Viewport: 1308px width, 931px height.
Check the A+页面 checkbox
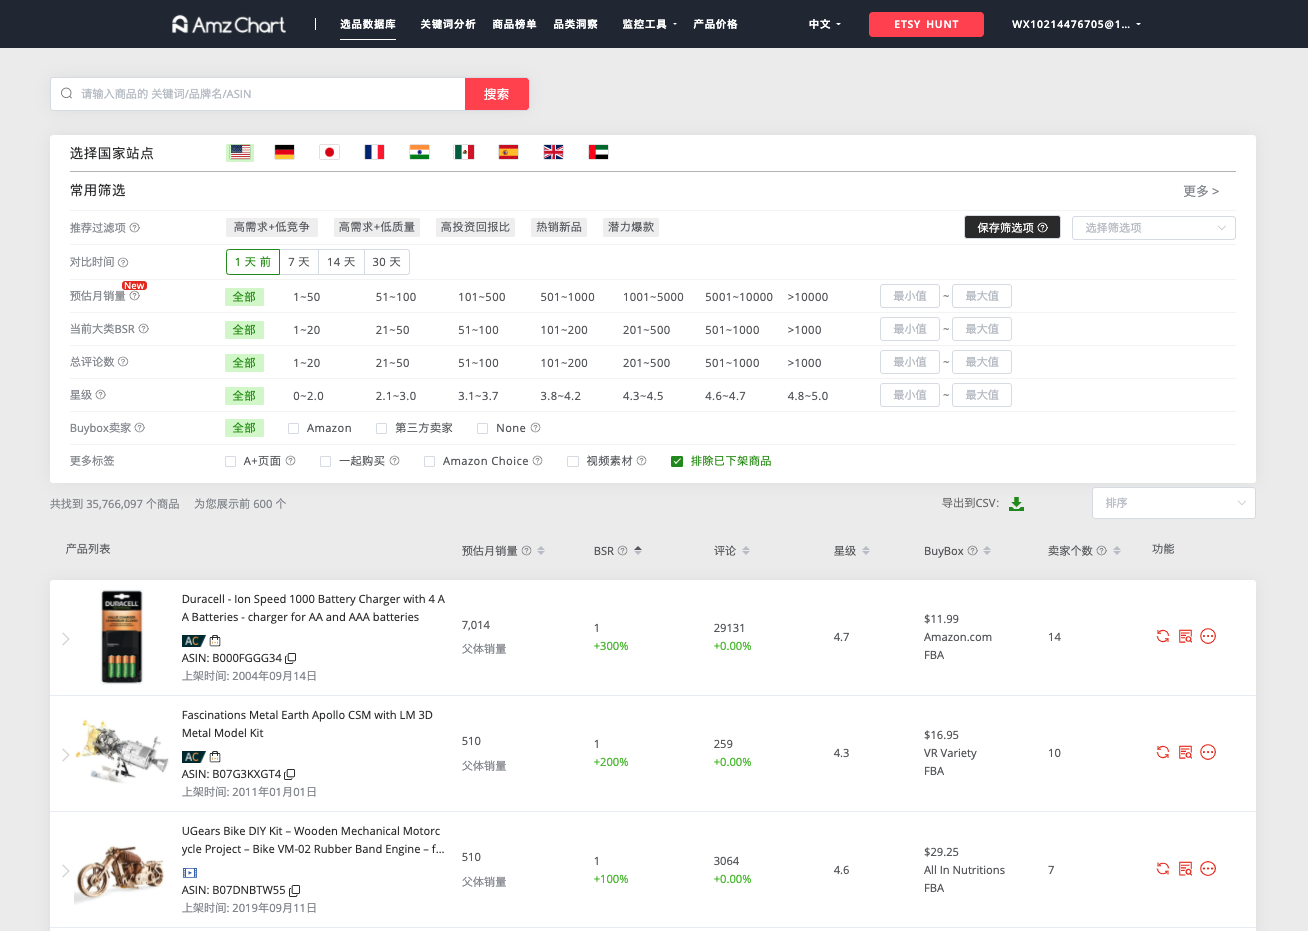point(231,462)
